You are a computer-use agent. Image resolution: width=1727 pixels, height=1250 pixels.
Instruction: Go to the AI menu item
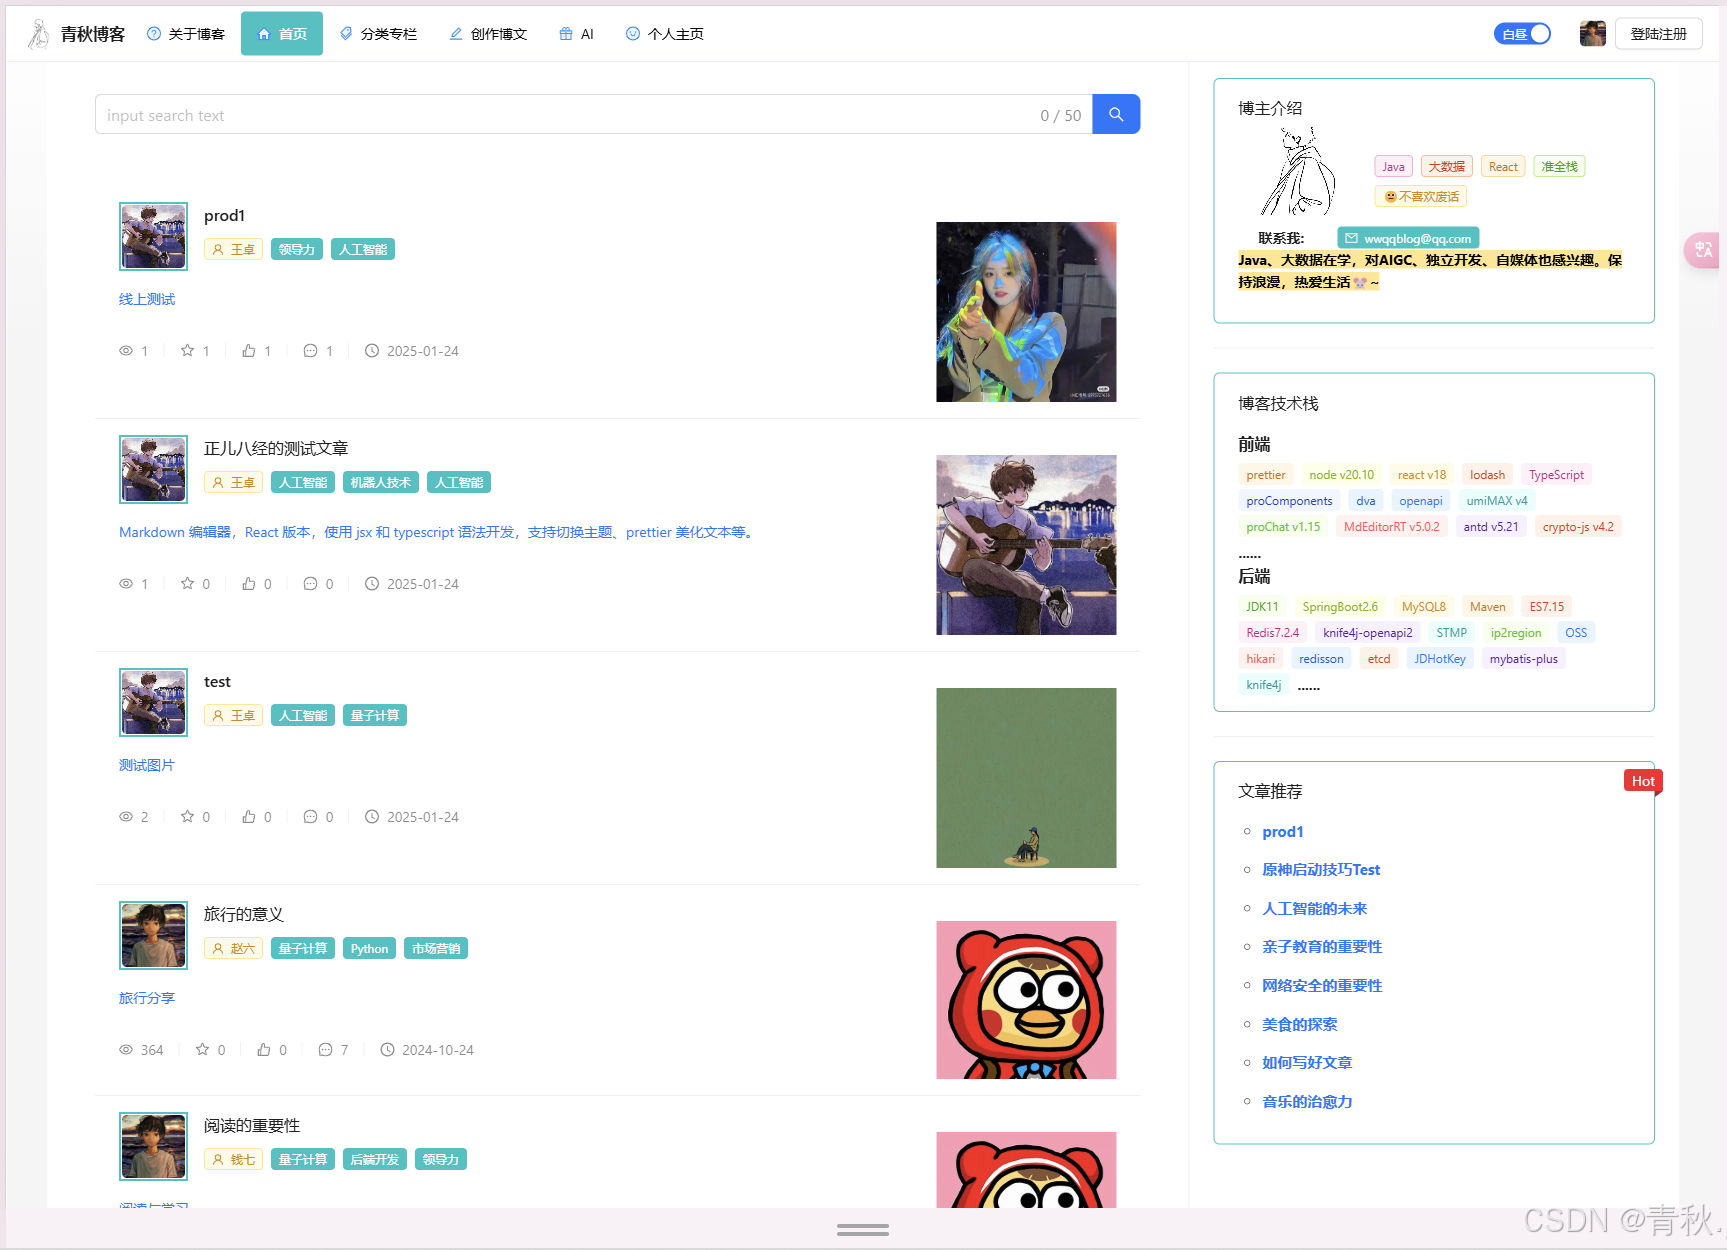click(577, 34)
